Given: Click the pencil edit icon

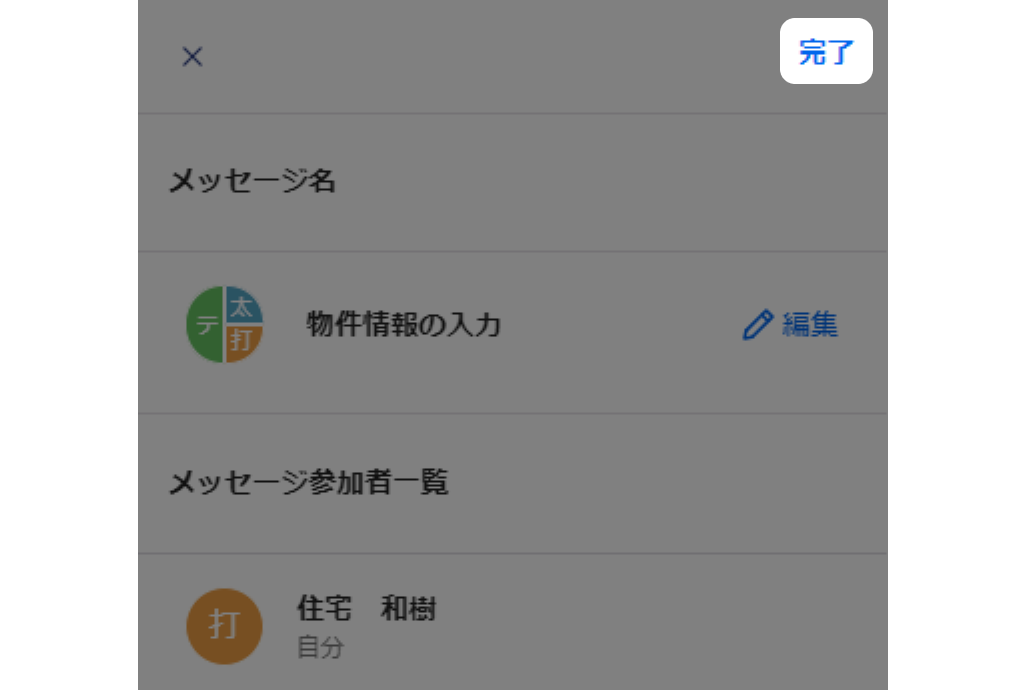Looking at the screenshot, I should pos(758,325).
